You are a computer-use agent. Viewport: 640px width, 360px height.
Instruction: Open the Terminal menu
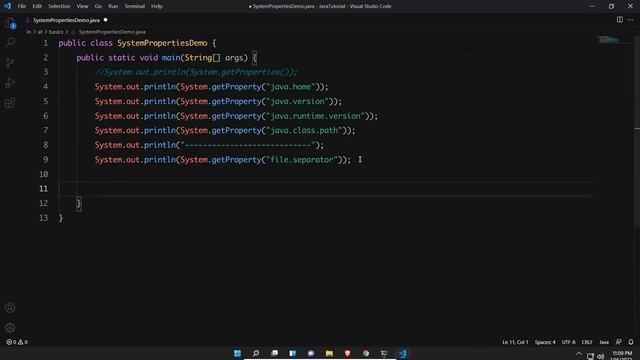tap(135, 6)
